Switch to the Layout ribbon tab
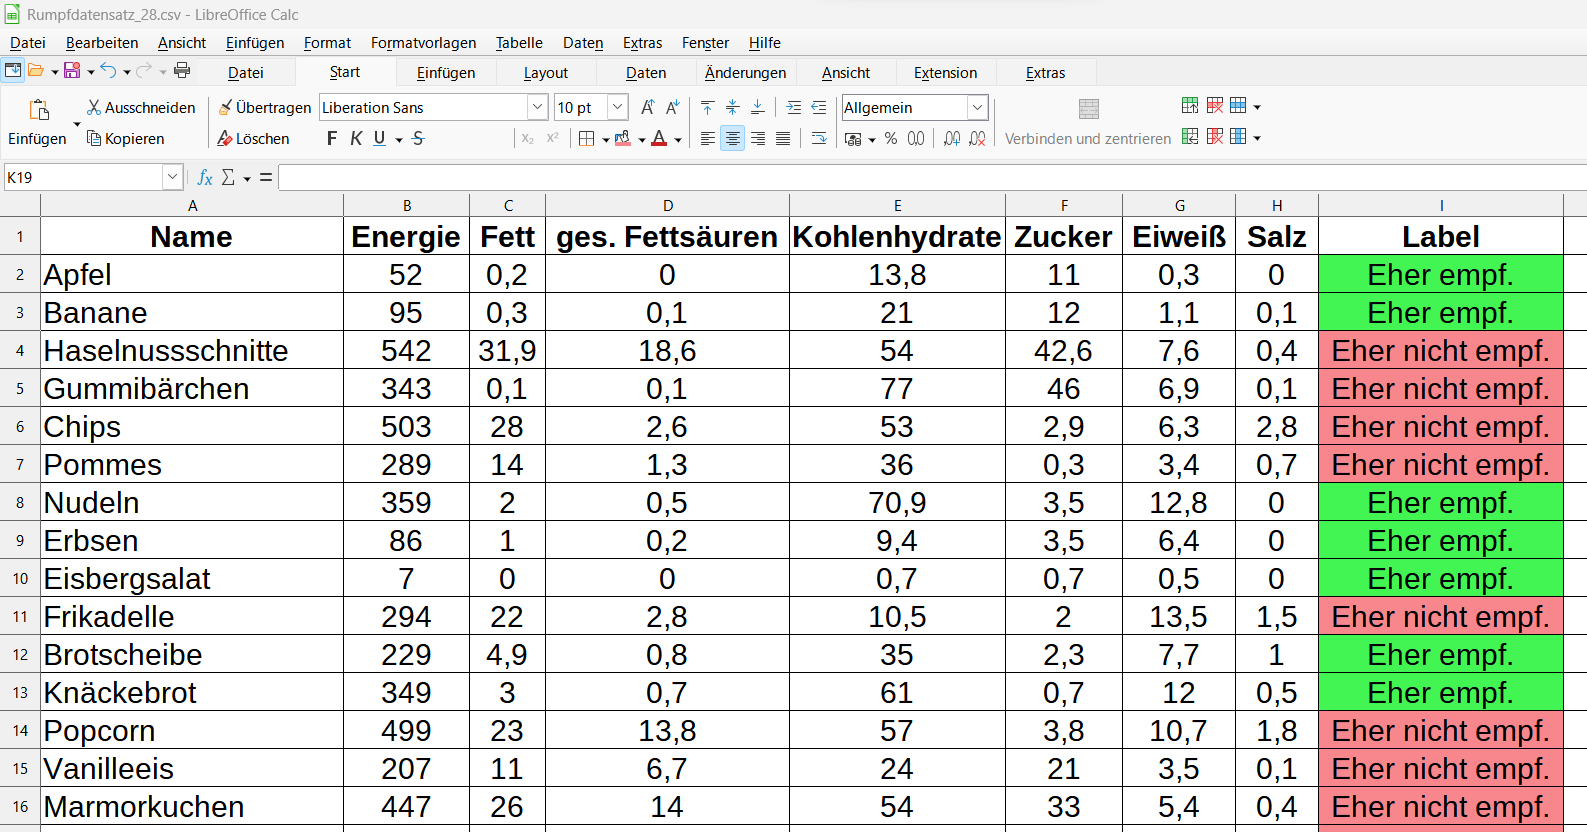 click(x=545, y=73)
